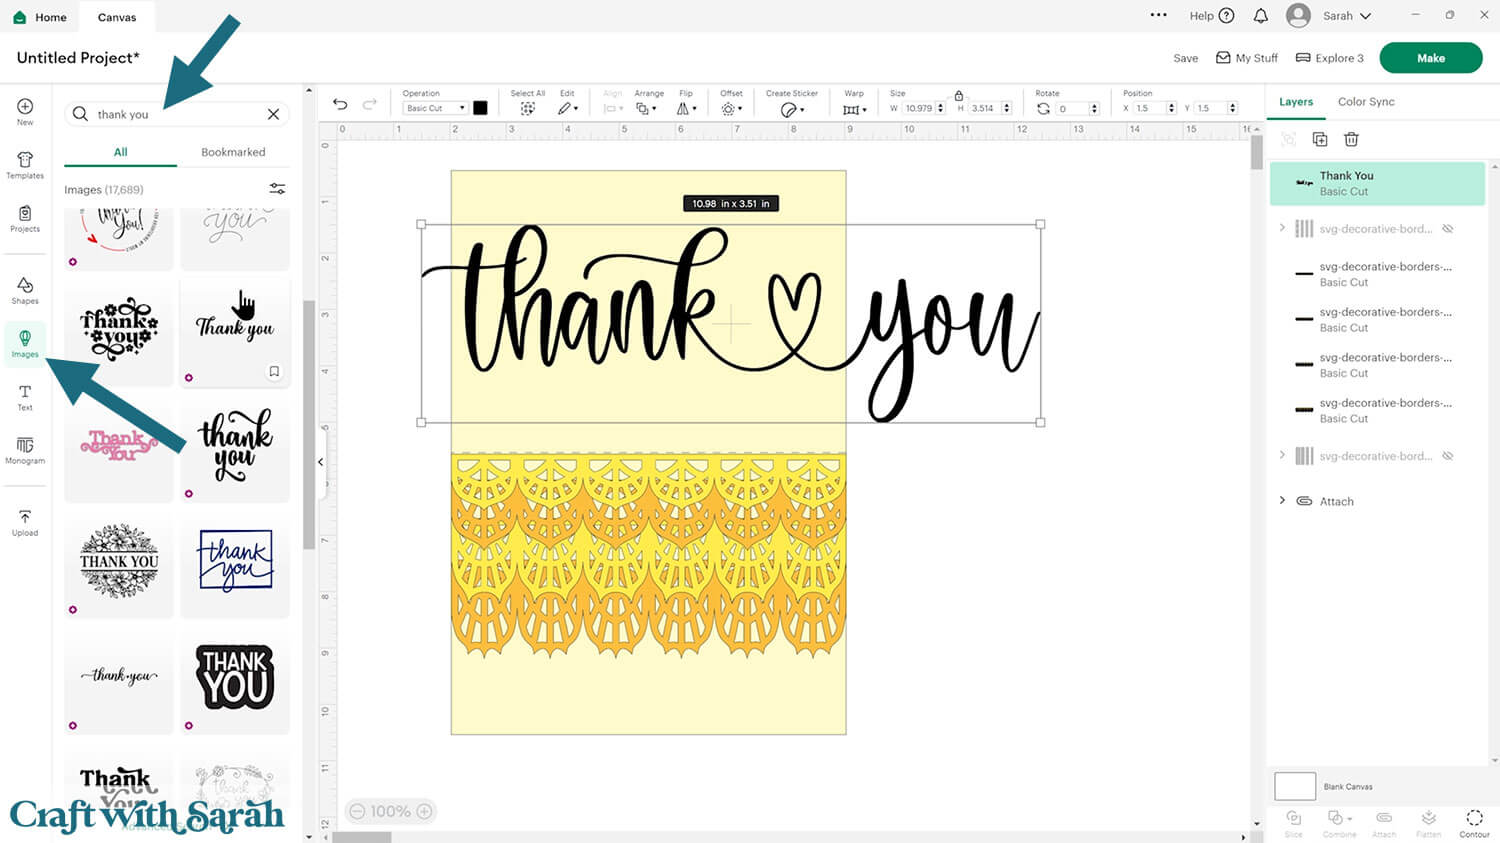Screen dimensions: 1500x843
Task: Click the Attach tool at panel bottom
Action: (x=1384, y=823)
